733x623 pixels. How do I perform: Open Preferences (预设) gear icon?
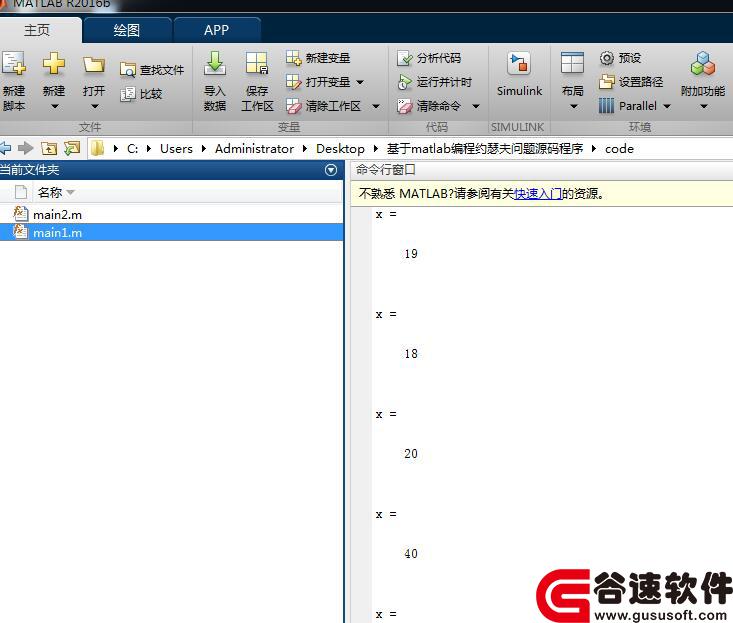click(x=607, y=58)
